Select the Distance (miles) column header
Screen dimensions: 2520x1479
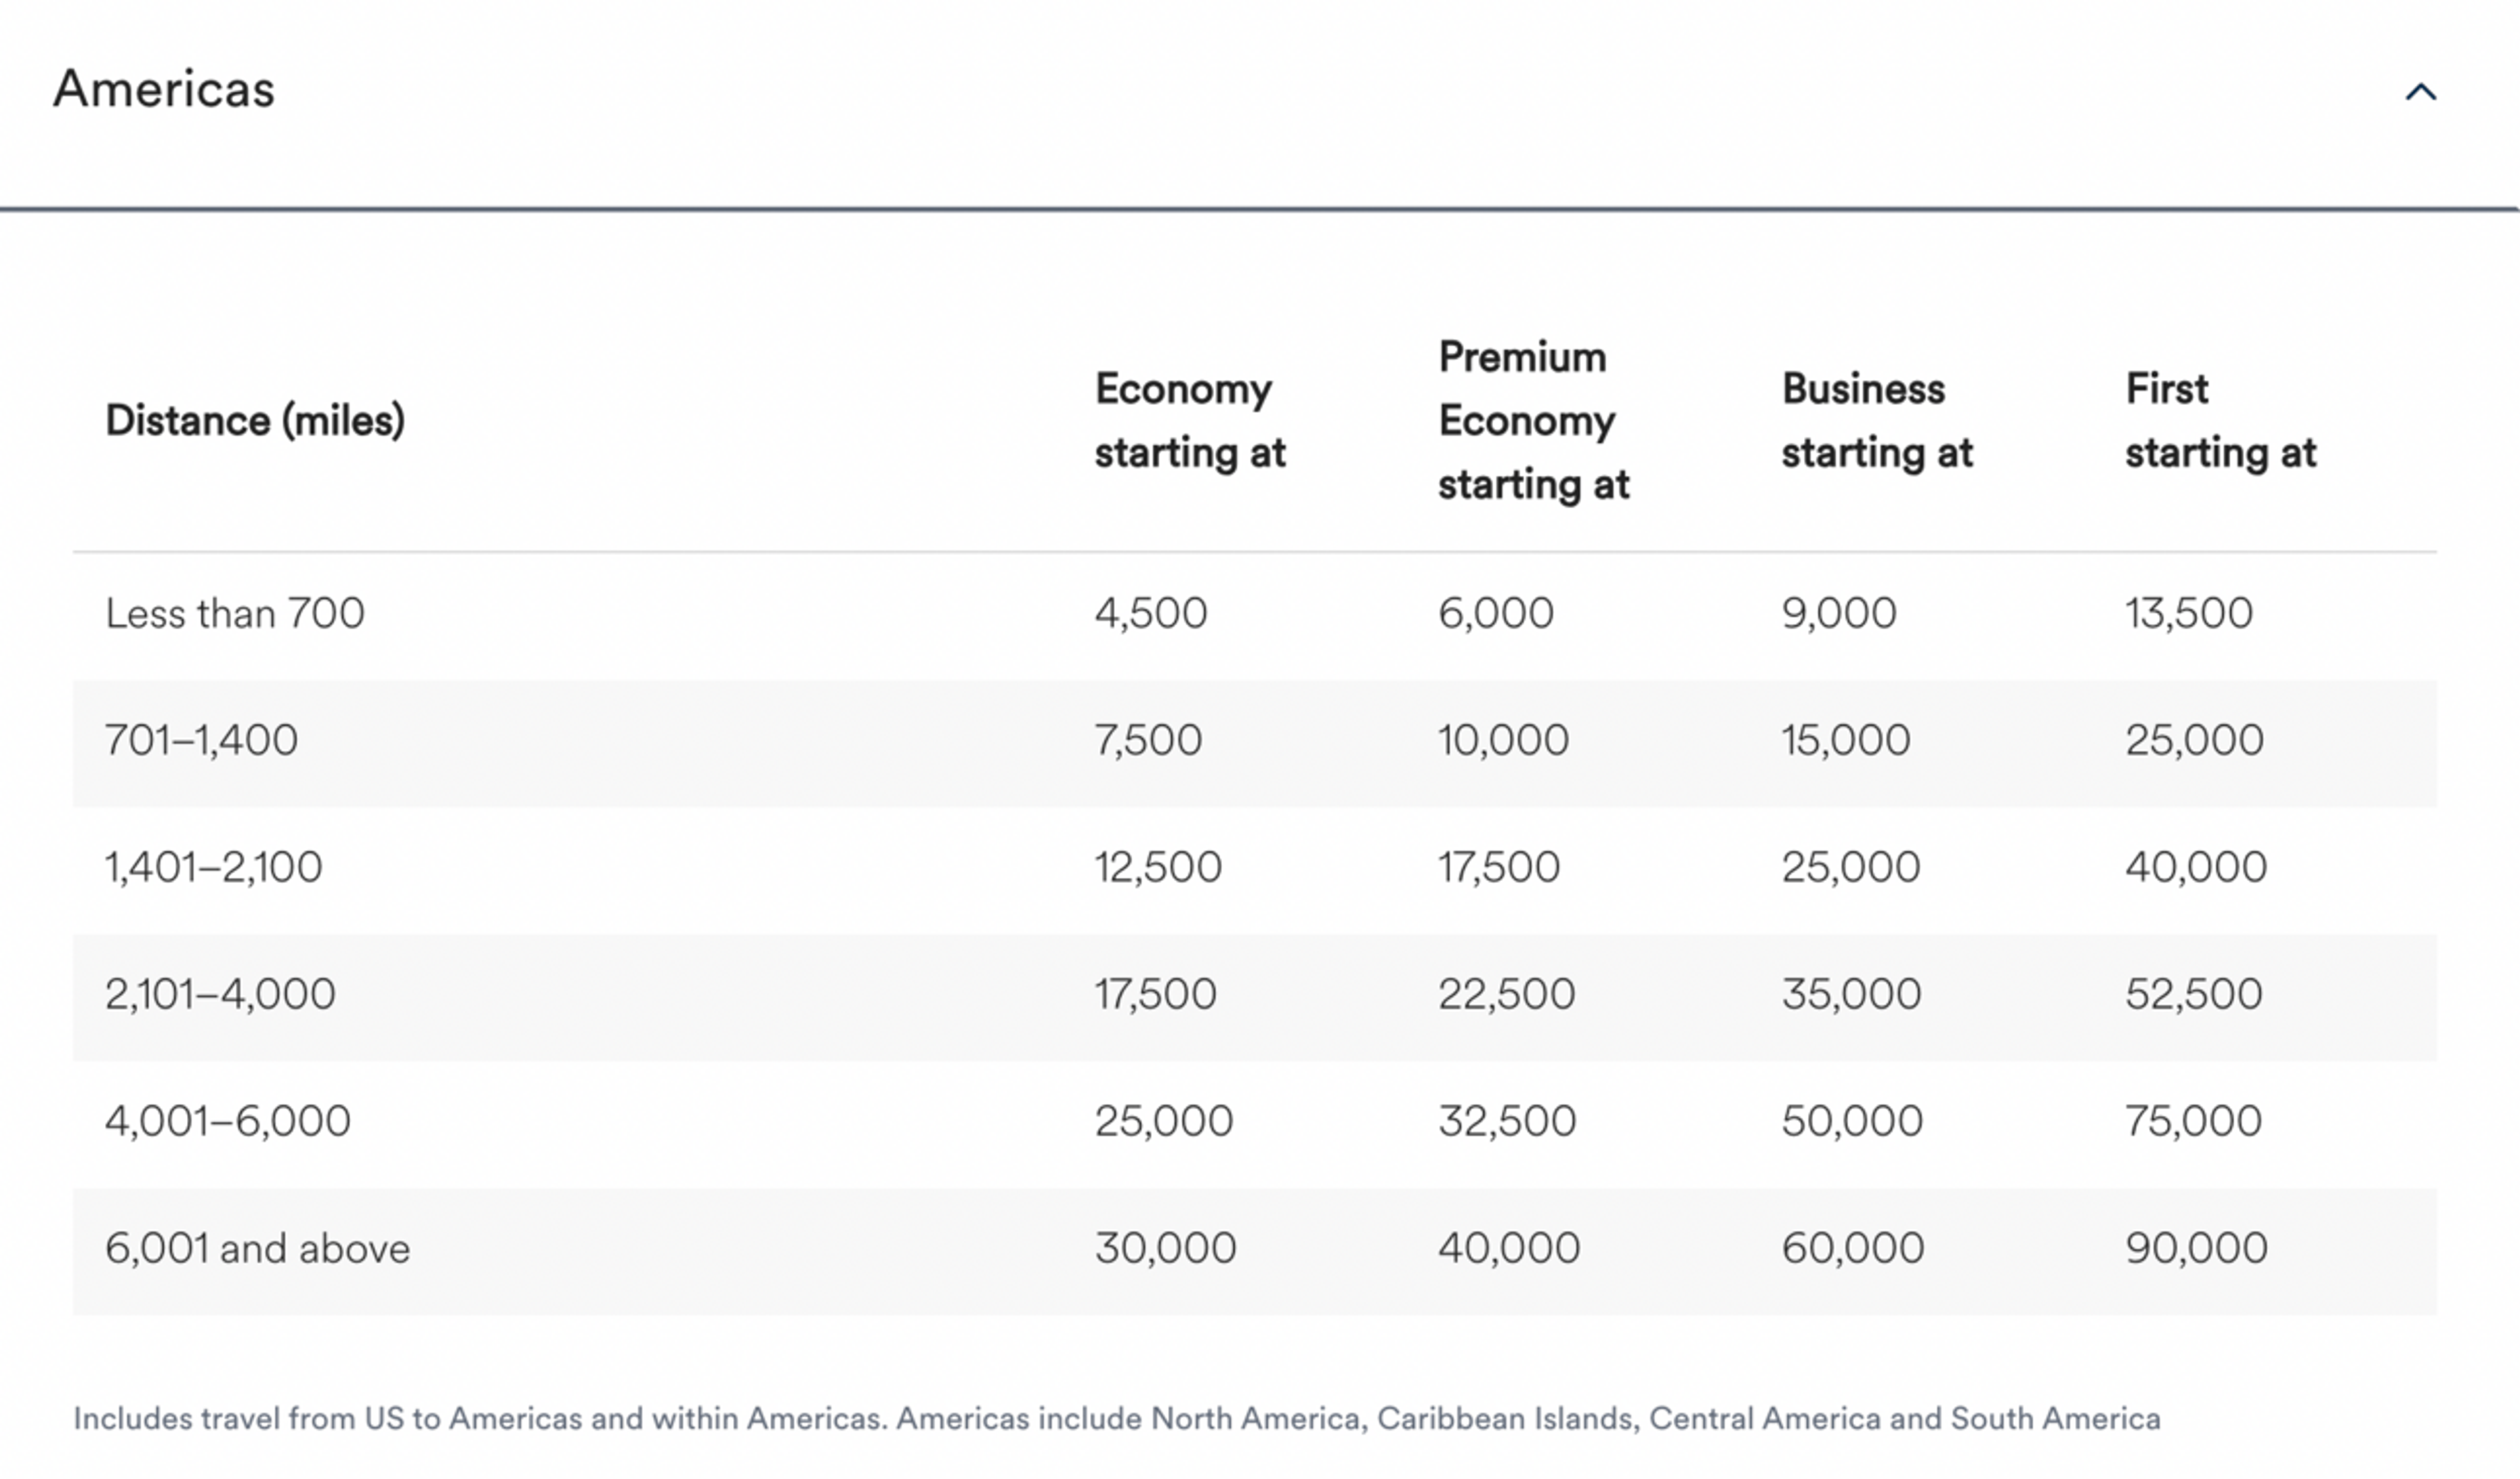(x=255, y=420)
